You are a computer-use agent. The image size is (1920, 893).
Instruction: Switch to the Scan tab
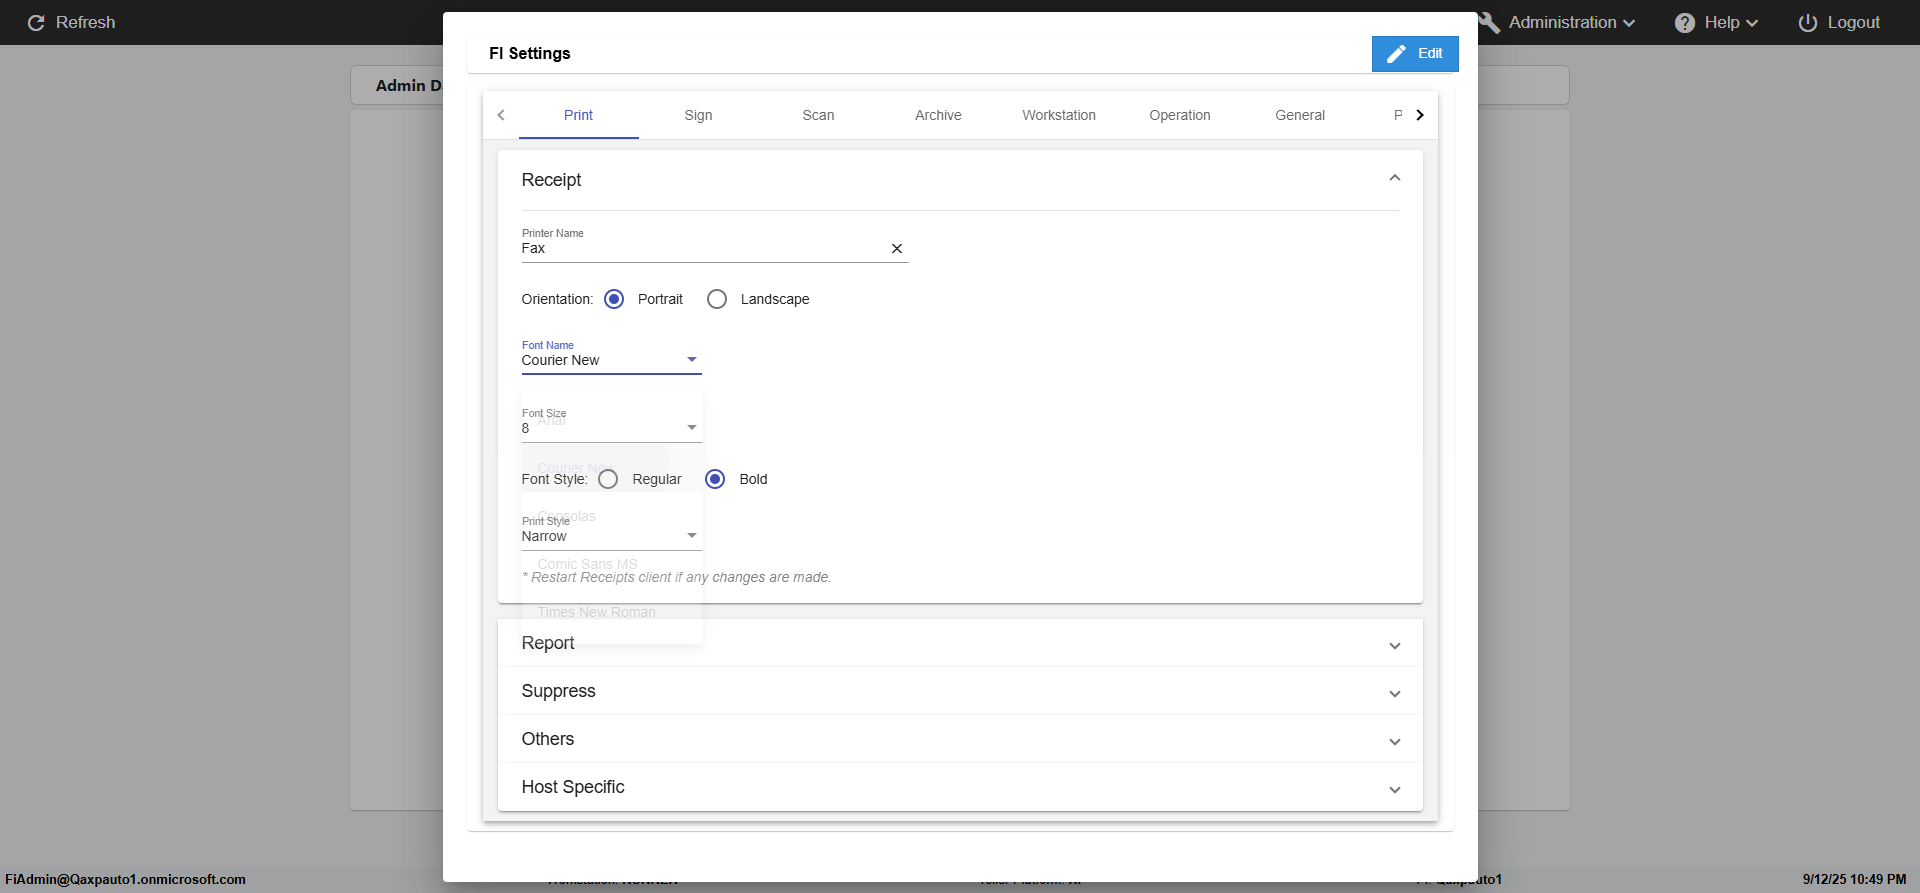[x=818, y=115]
